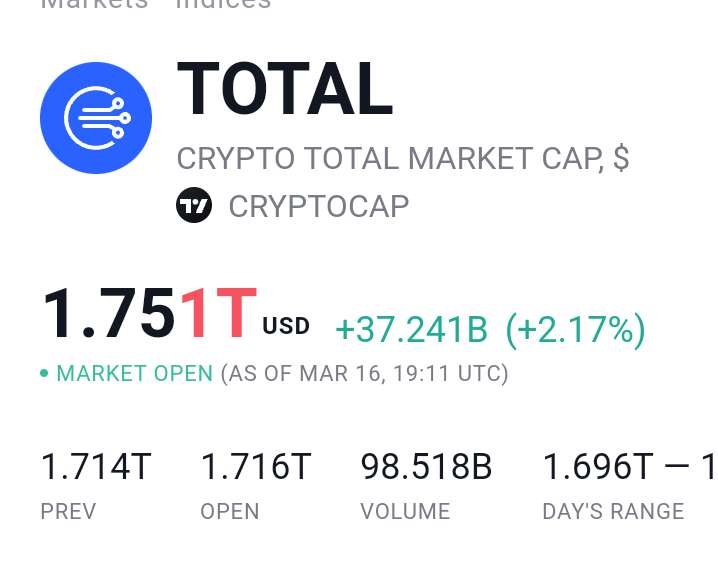
Task: Click the blue crypto total market cap logo
Action: (x=96, y=118)
